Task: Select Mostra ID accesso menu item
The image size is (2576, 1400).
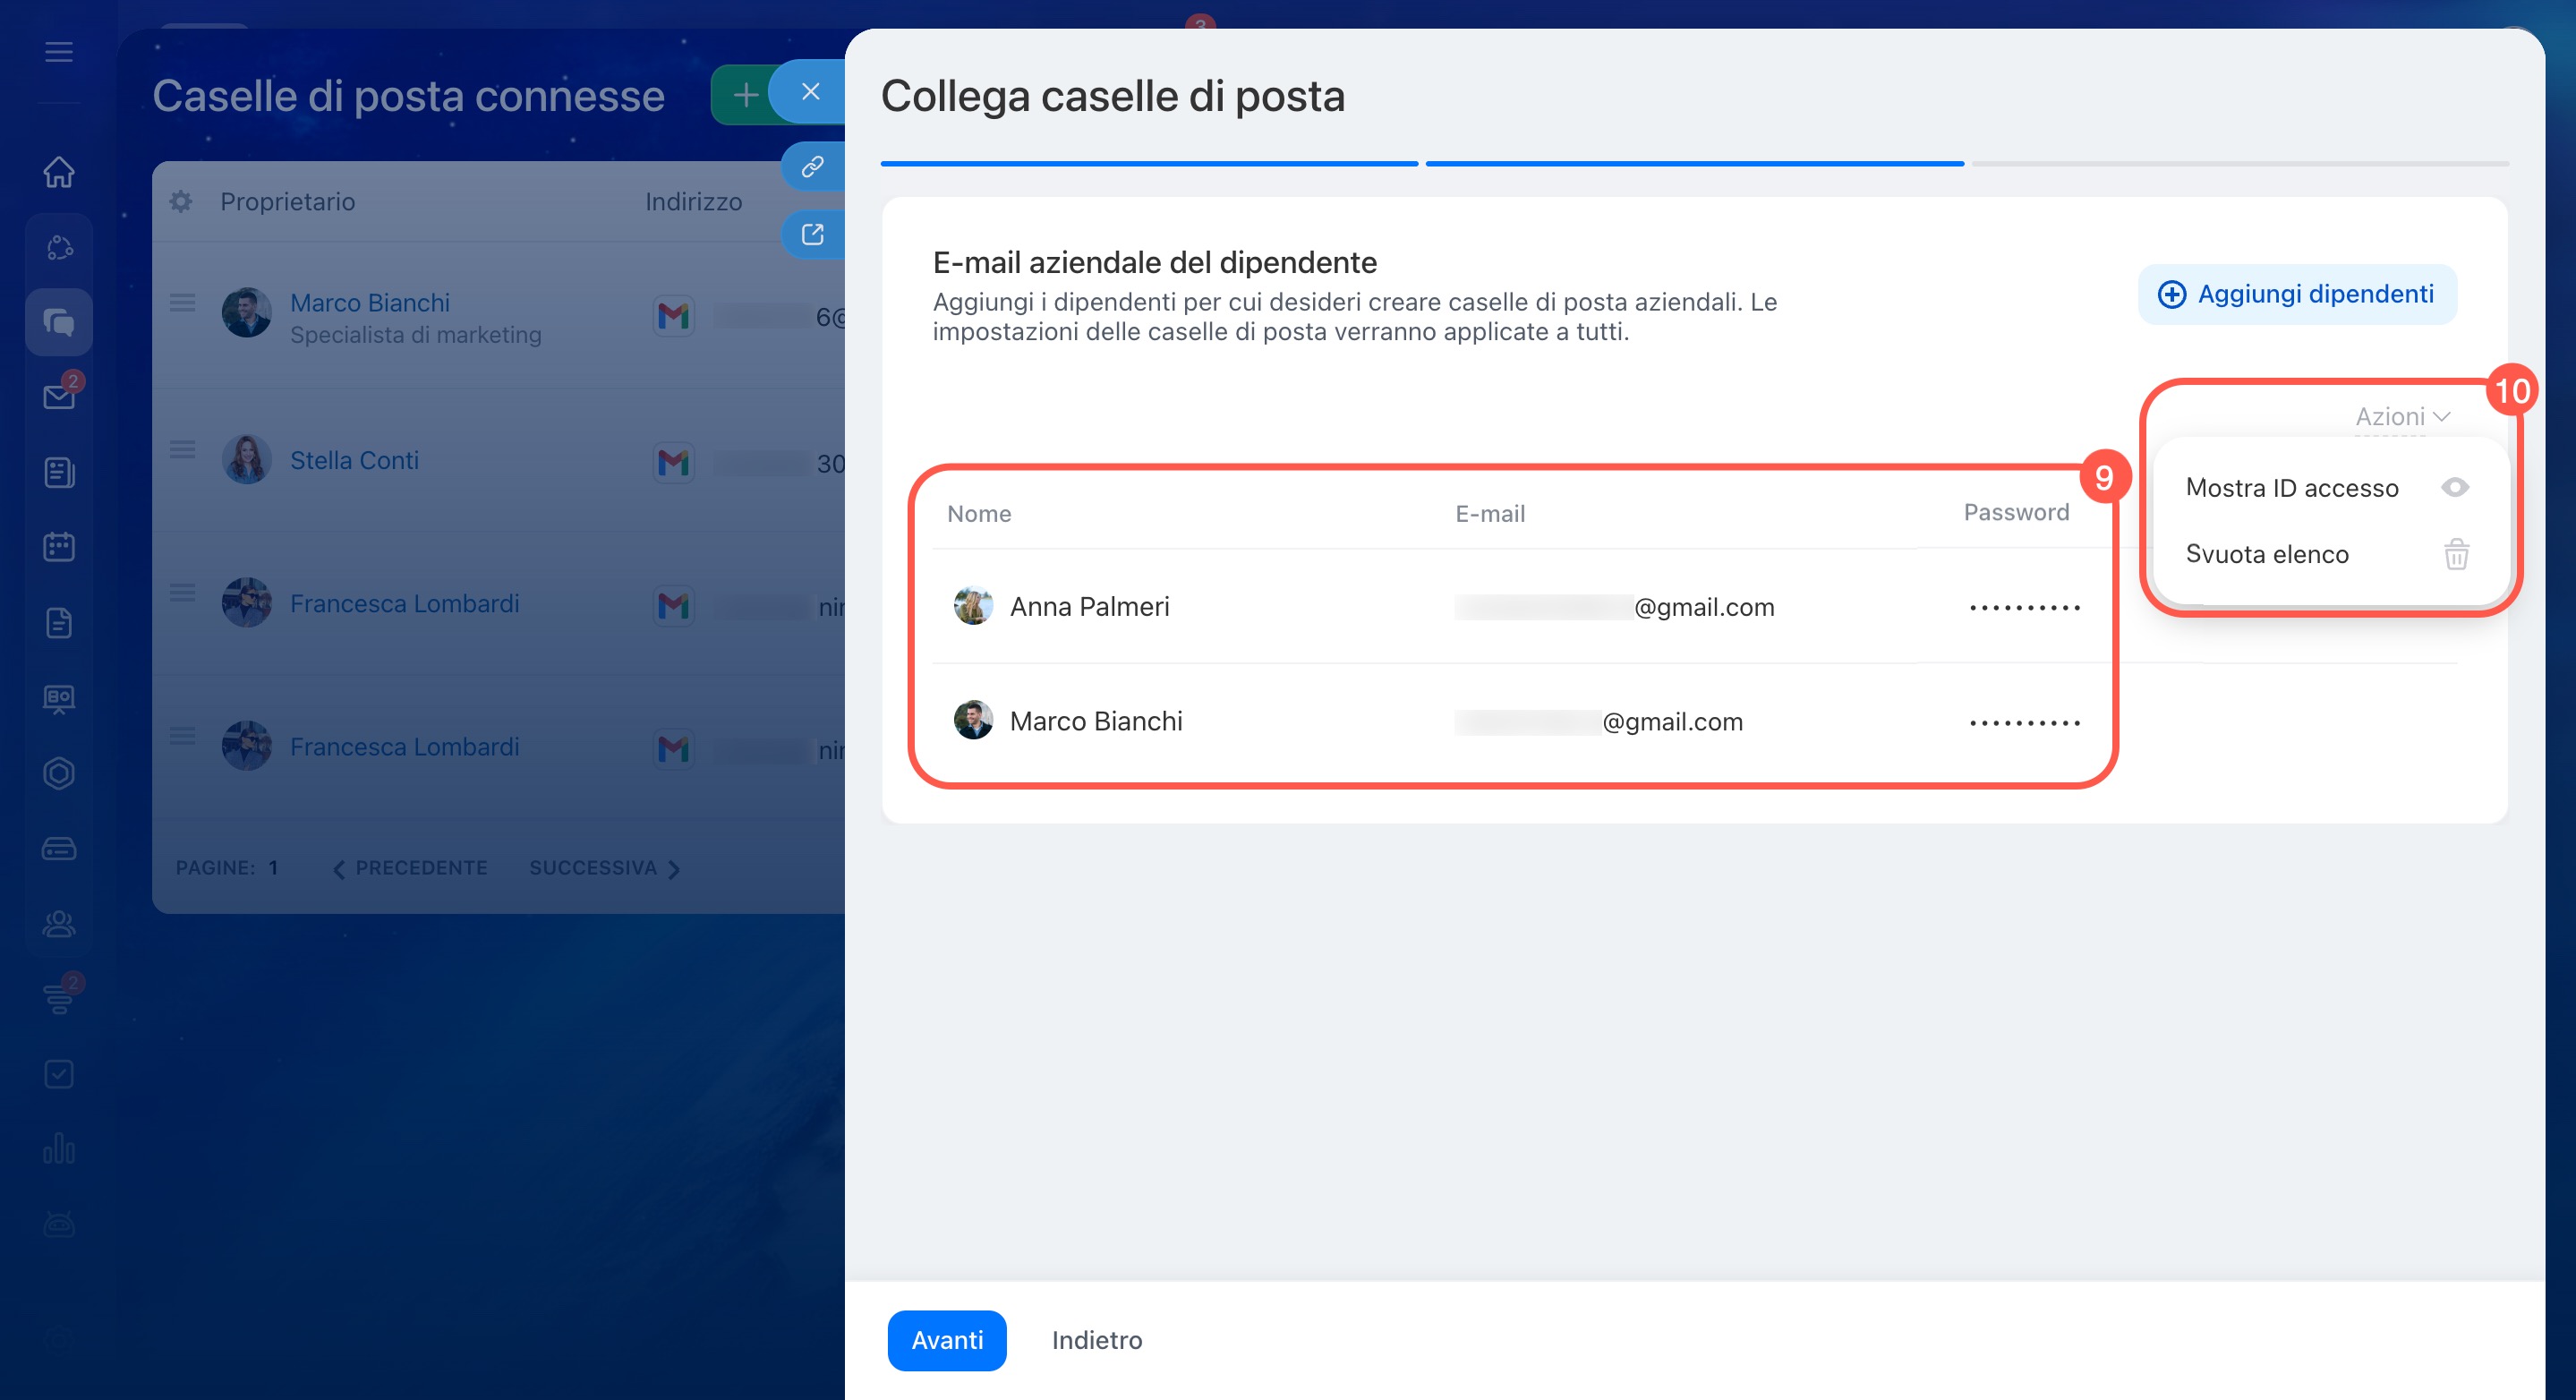Action: click(x=2291, y=488)
